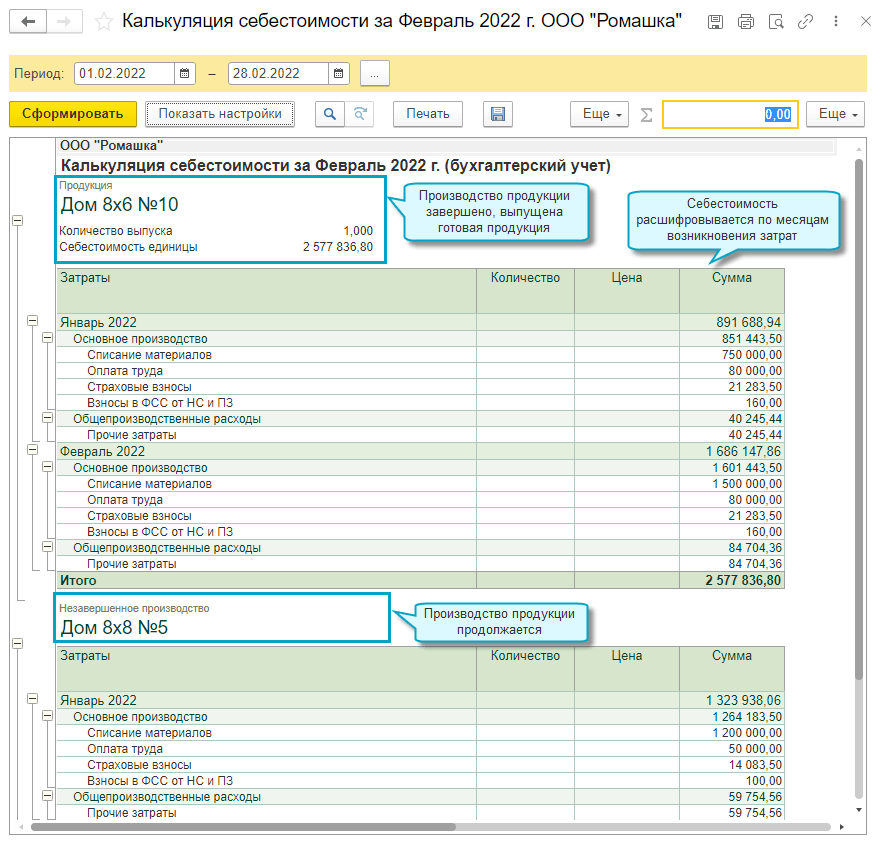Open the three-dot menu in title bar

click(836, 21)
